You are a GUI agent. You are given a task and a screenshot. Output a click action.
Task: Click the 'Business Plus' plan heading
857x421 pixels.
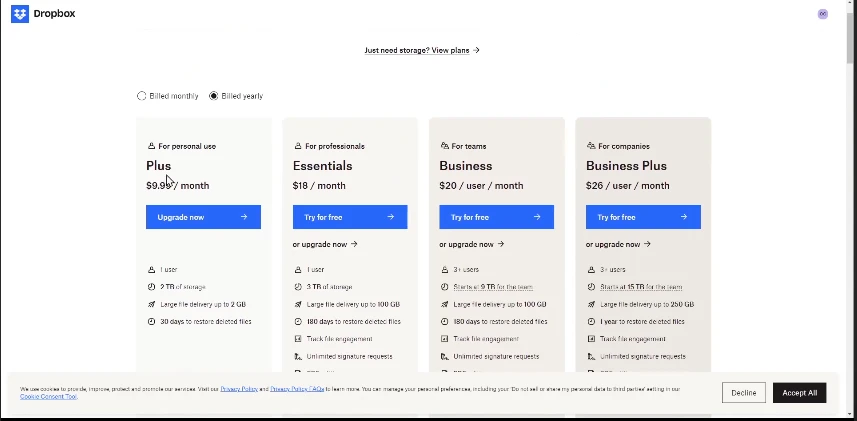(626, 166)
